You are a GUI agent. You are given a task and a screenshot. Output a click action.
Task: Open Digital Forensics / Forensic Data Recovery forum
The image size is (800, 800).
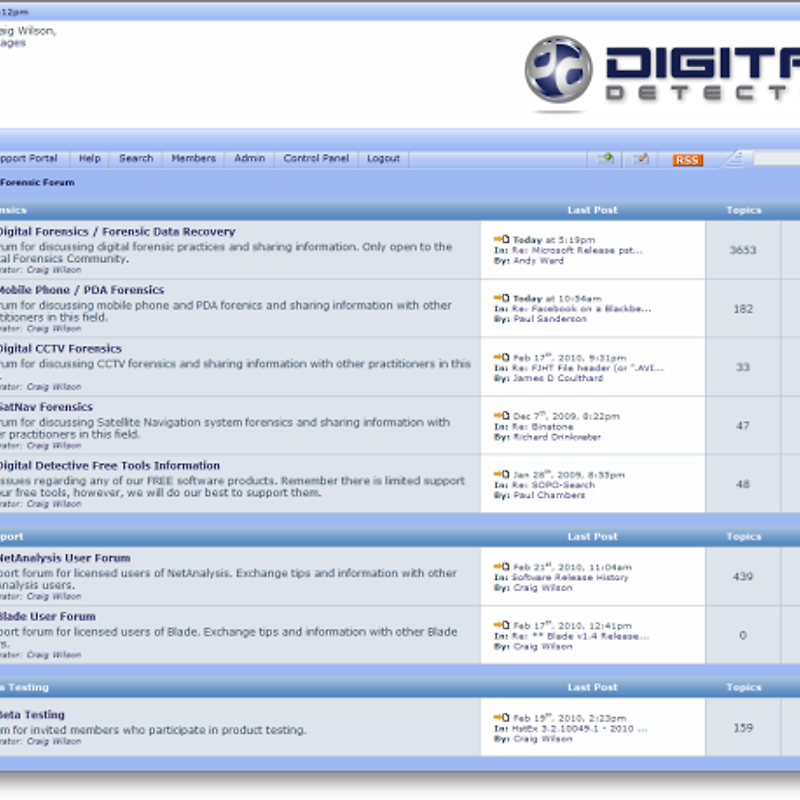pos(117,232)
